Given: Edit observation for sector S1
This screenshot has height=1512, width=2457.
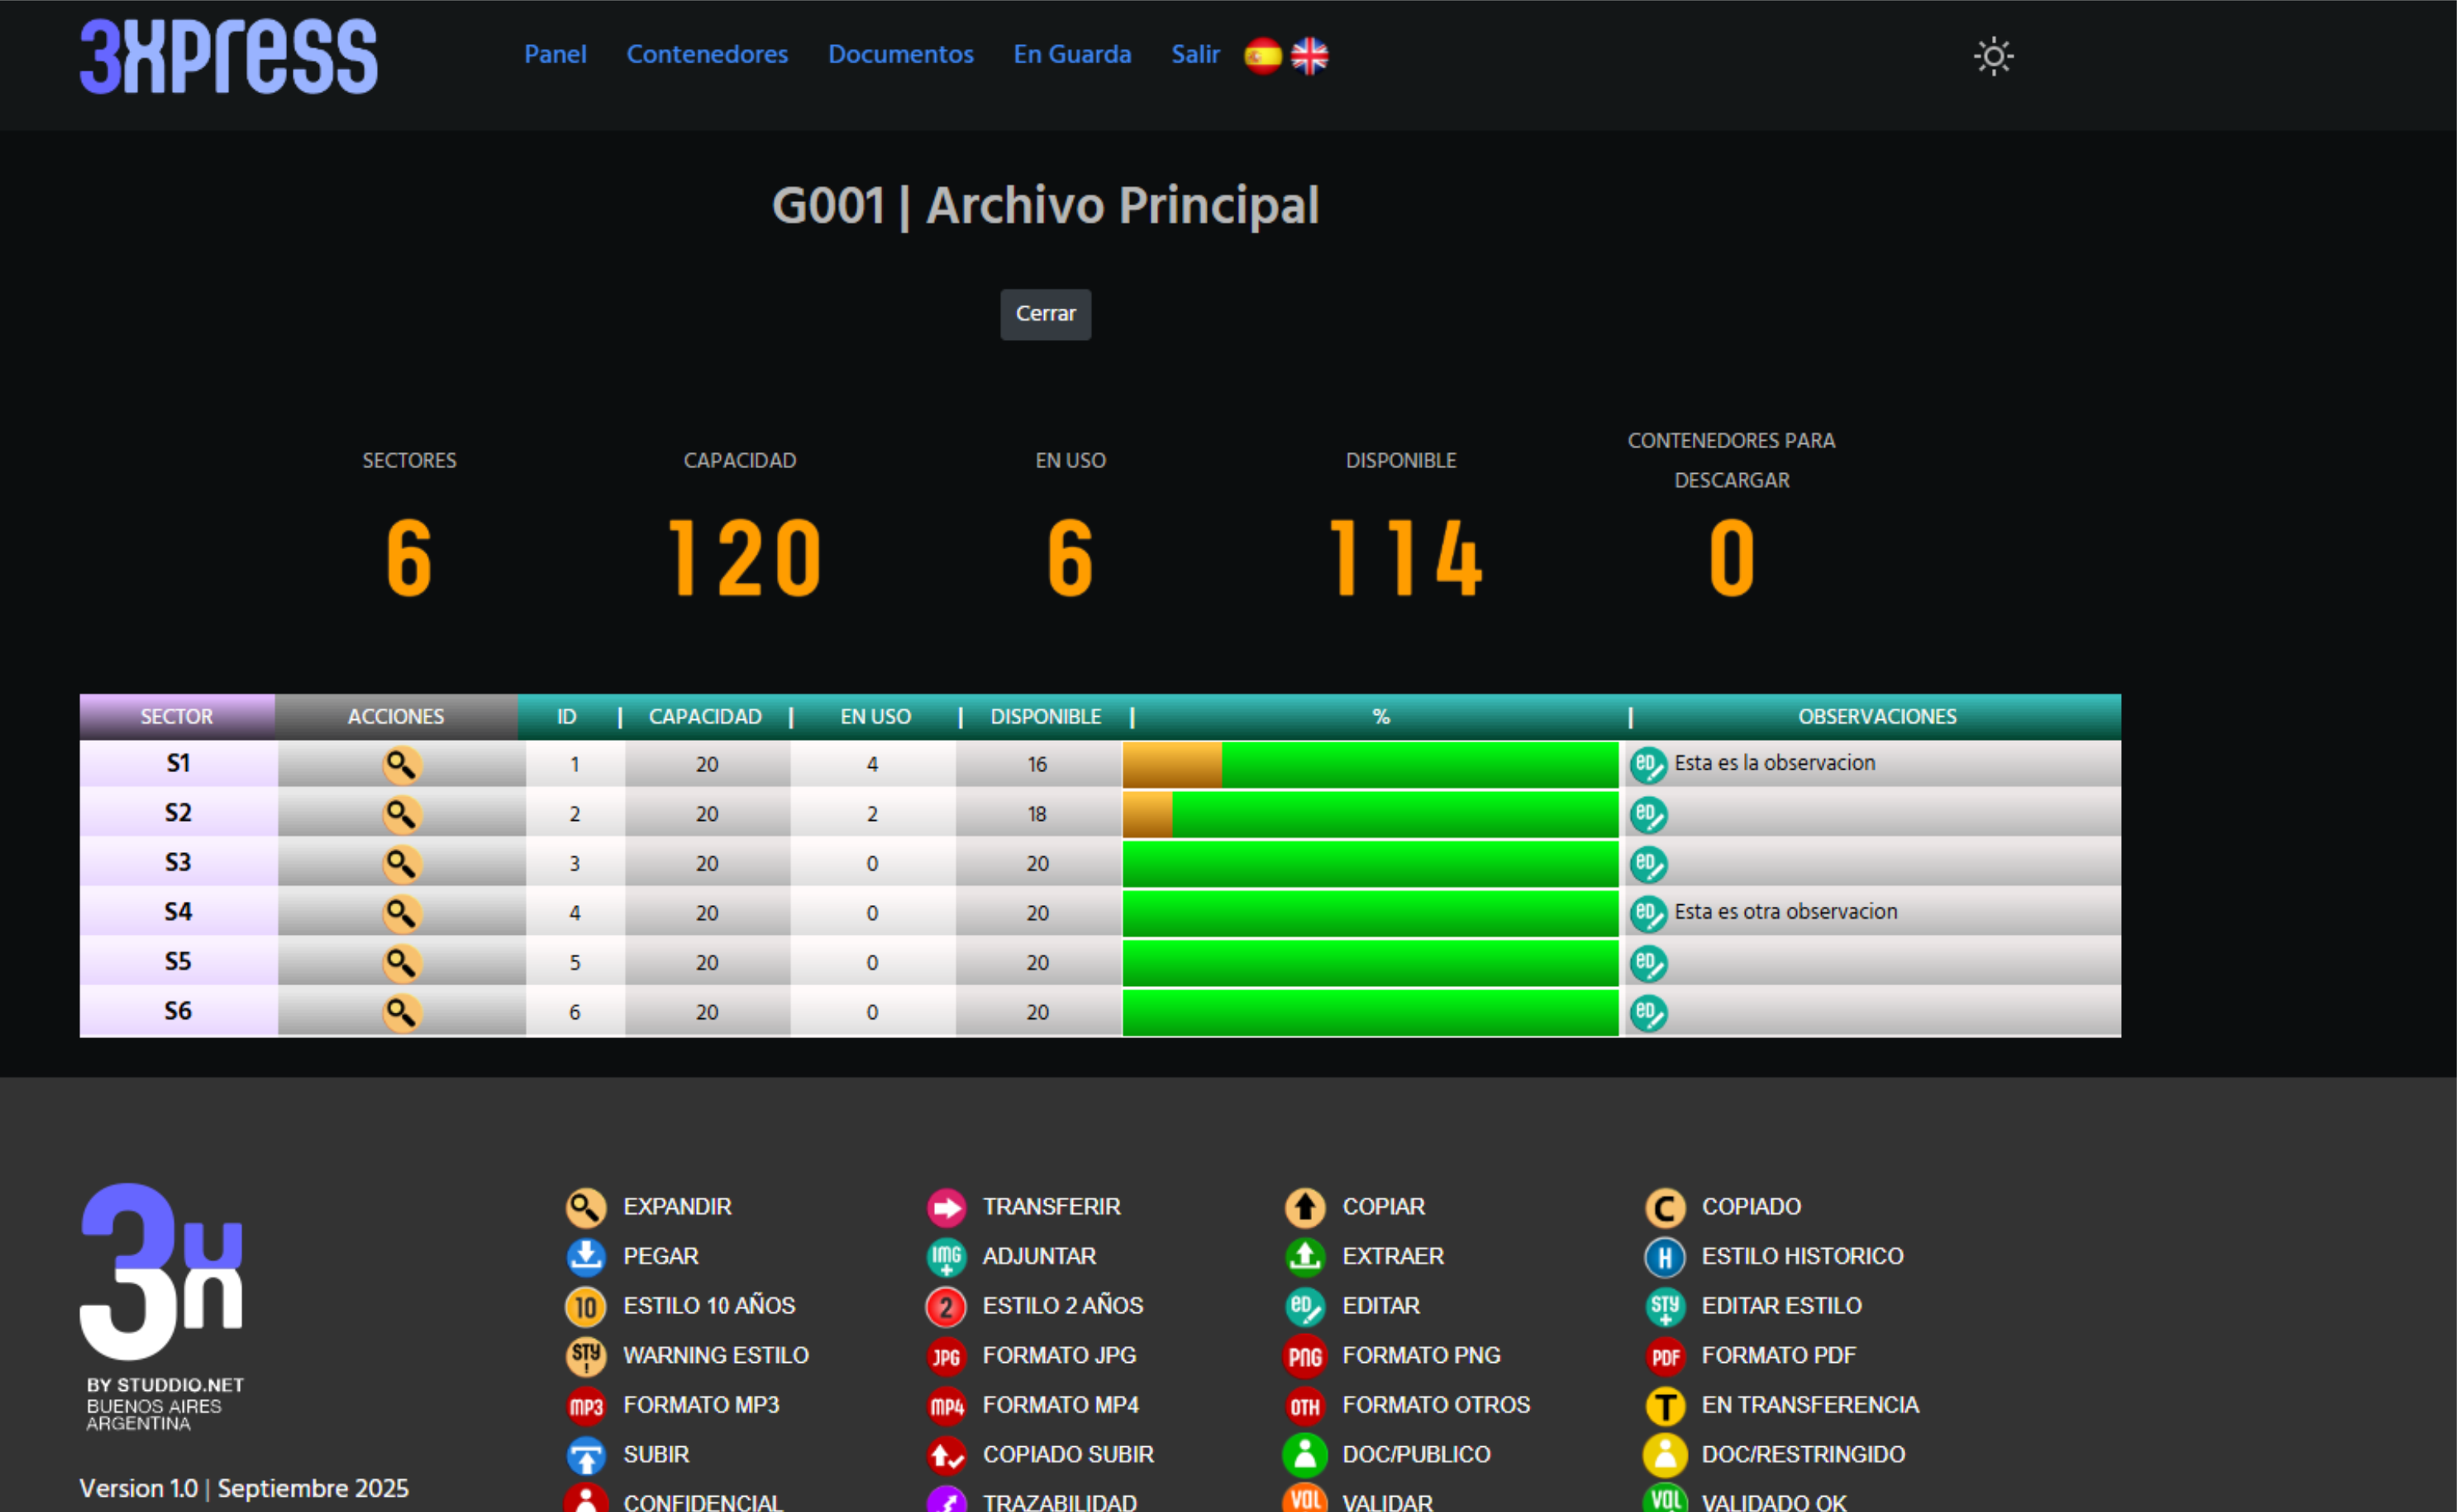Looking at the screenshot, I should click(1647, 765).
